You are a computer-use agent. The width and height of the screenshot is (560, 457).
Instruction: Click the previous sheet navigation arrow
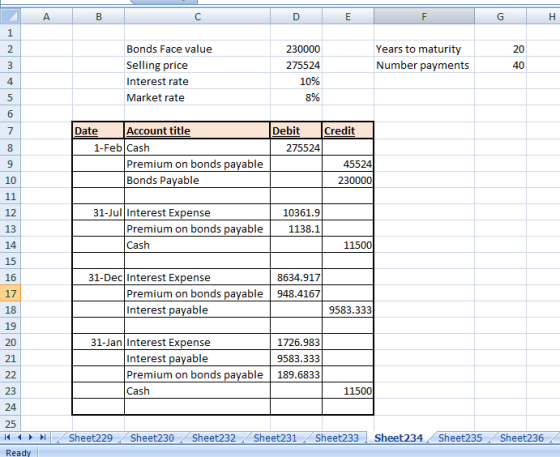19,437
